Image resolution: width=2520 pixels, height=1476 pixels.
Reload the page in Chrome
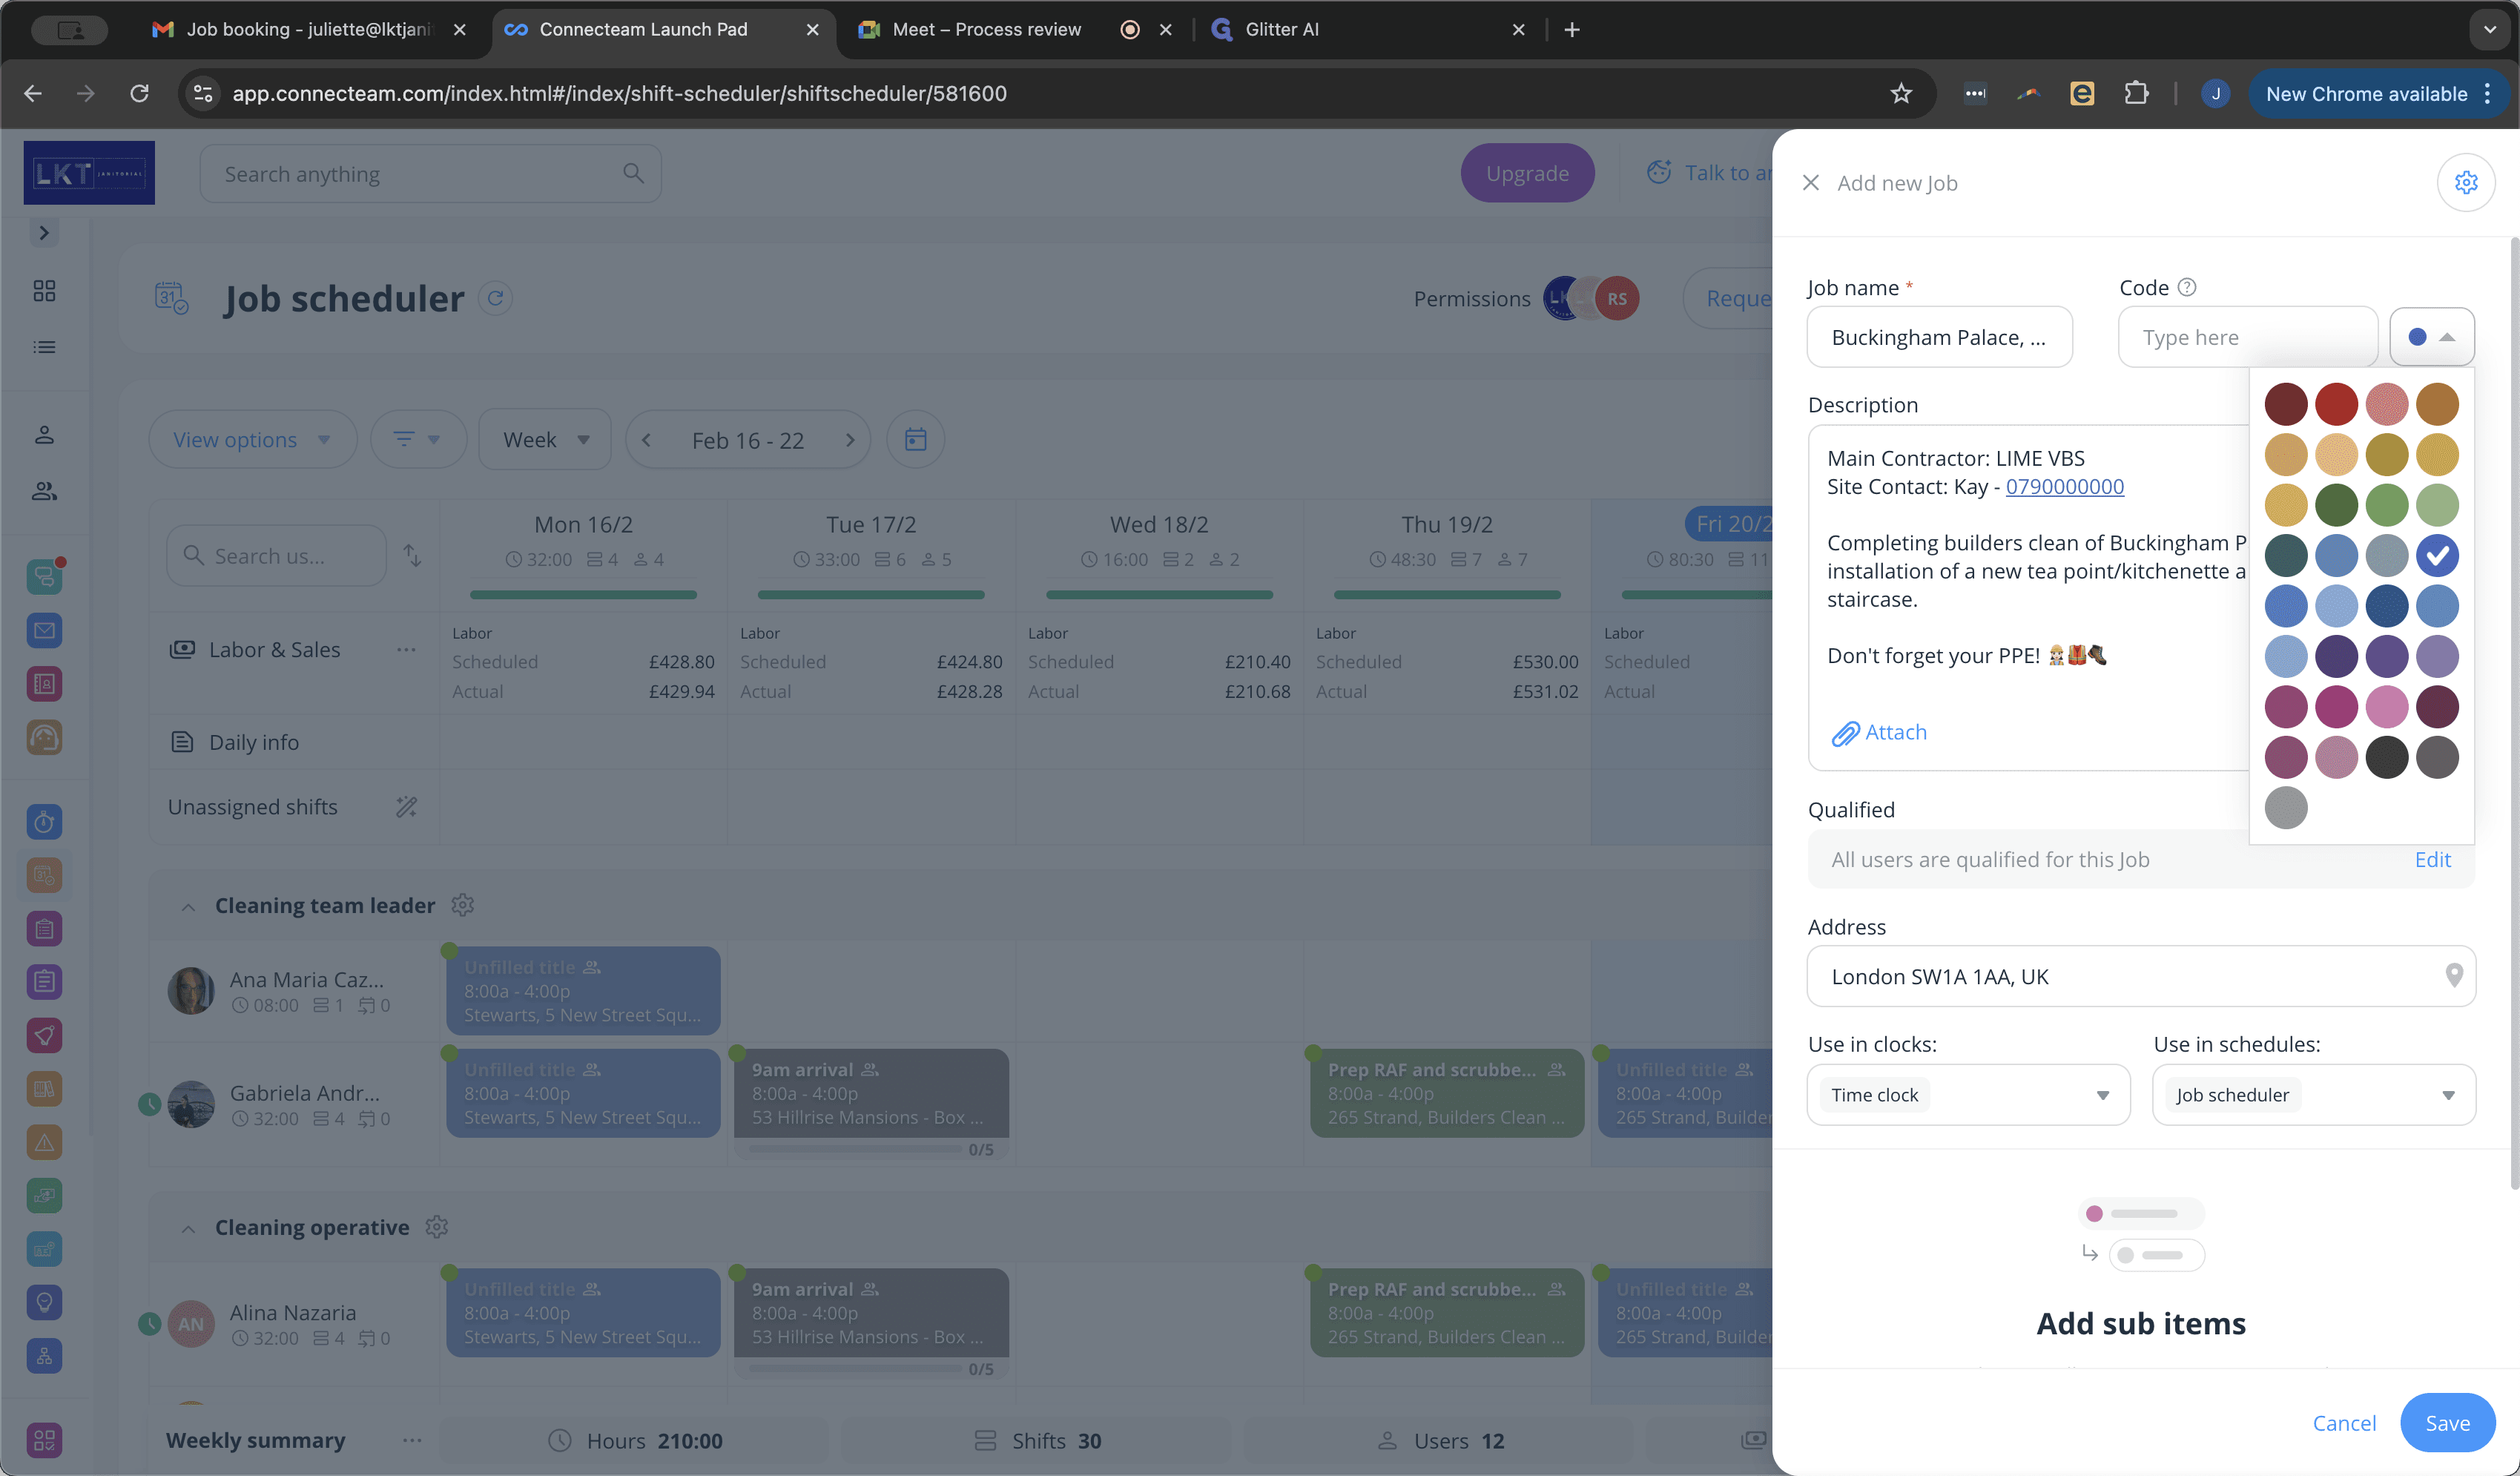click(x=139, y=94)
